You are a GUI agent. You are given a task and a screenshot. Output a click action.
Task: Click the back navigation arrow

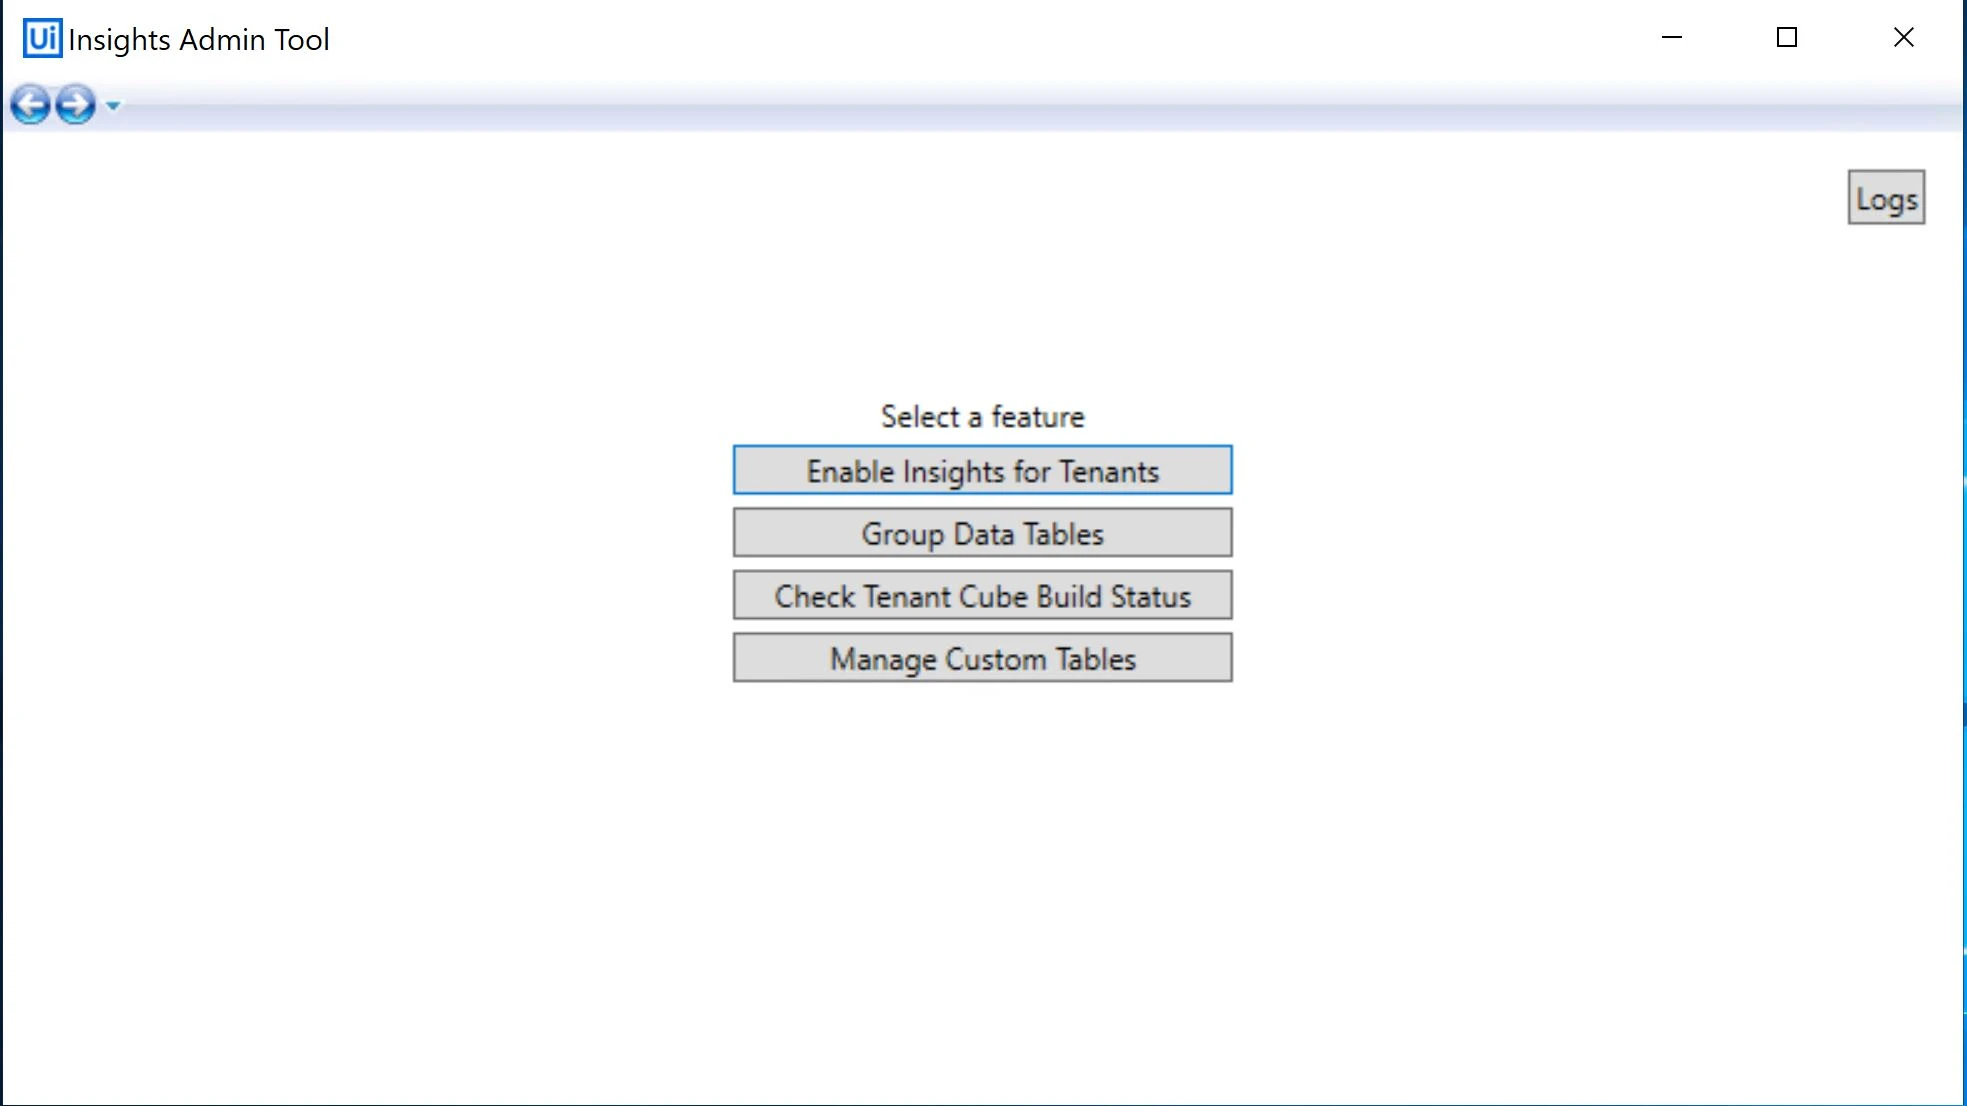click(31, 104)
